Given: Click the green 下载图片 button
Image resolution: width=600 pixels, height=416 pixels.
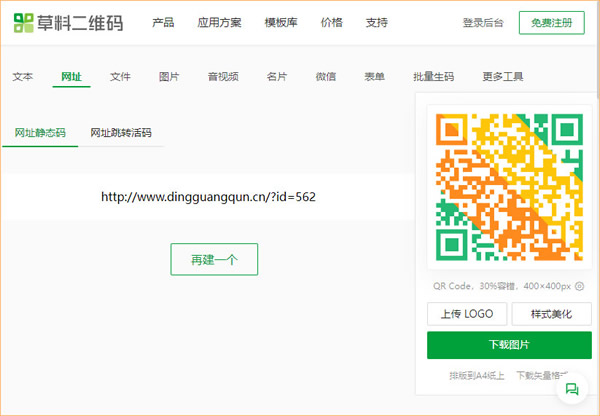Looking at the screenshot, I should (x=509, y=345).
